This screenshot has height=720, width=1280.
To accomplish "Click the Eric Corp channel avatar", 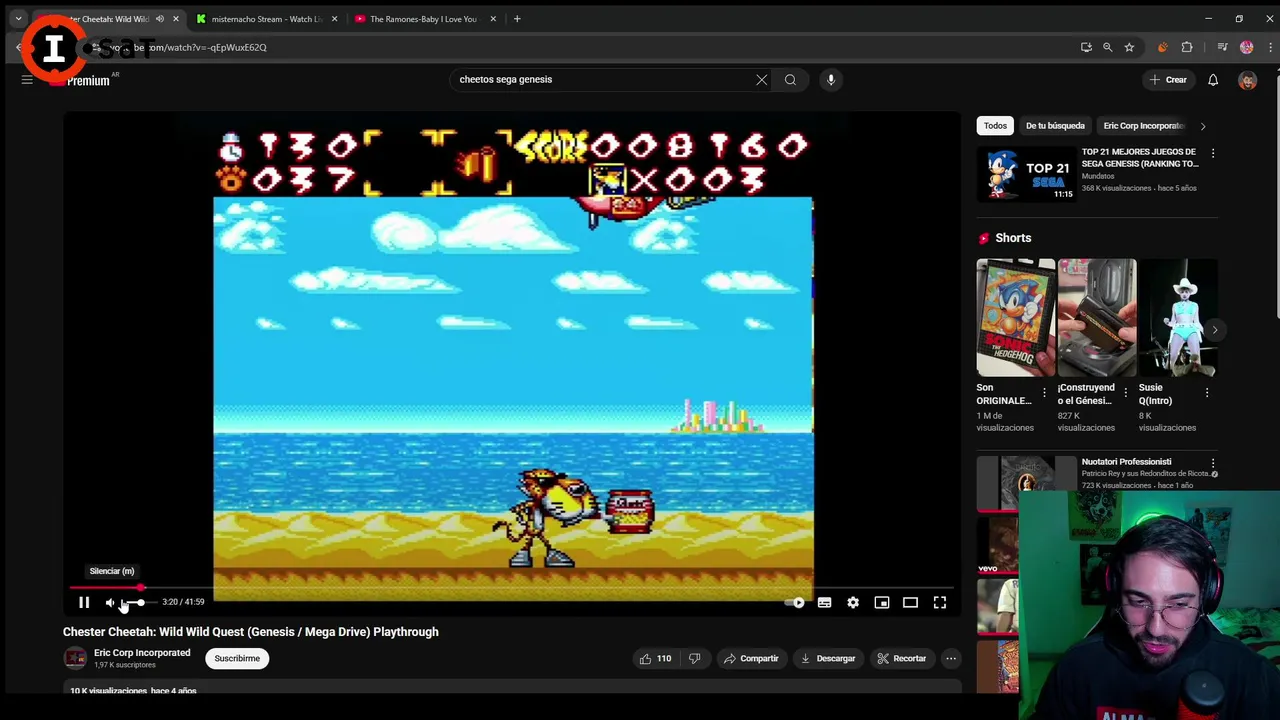I will (75, 658).
